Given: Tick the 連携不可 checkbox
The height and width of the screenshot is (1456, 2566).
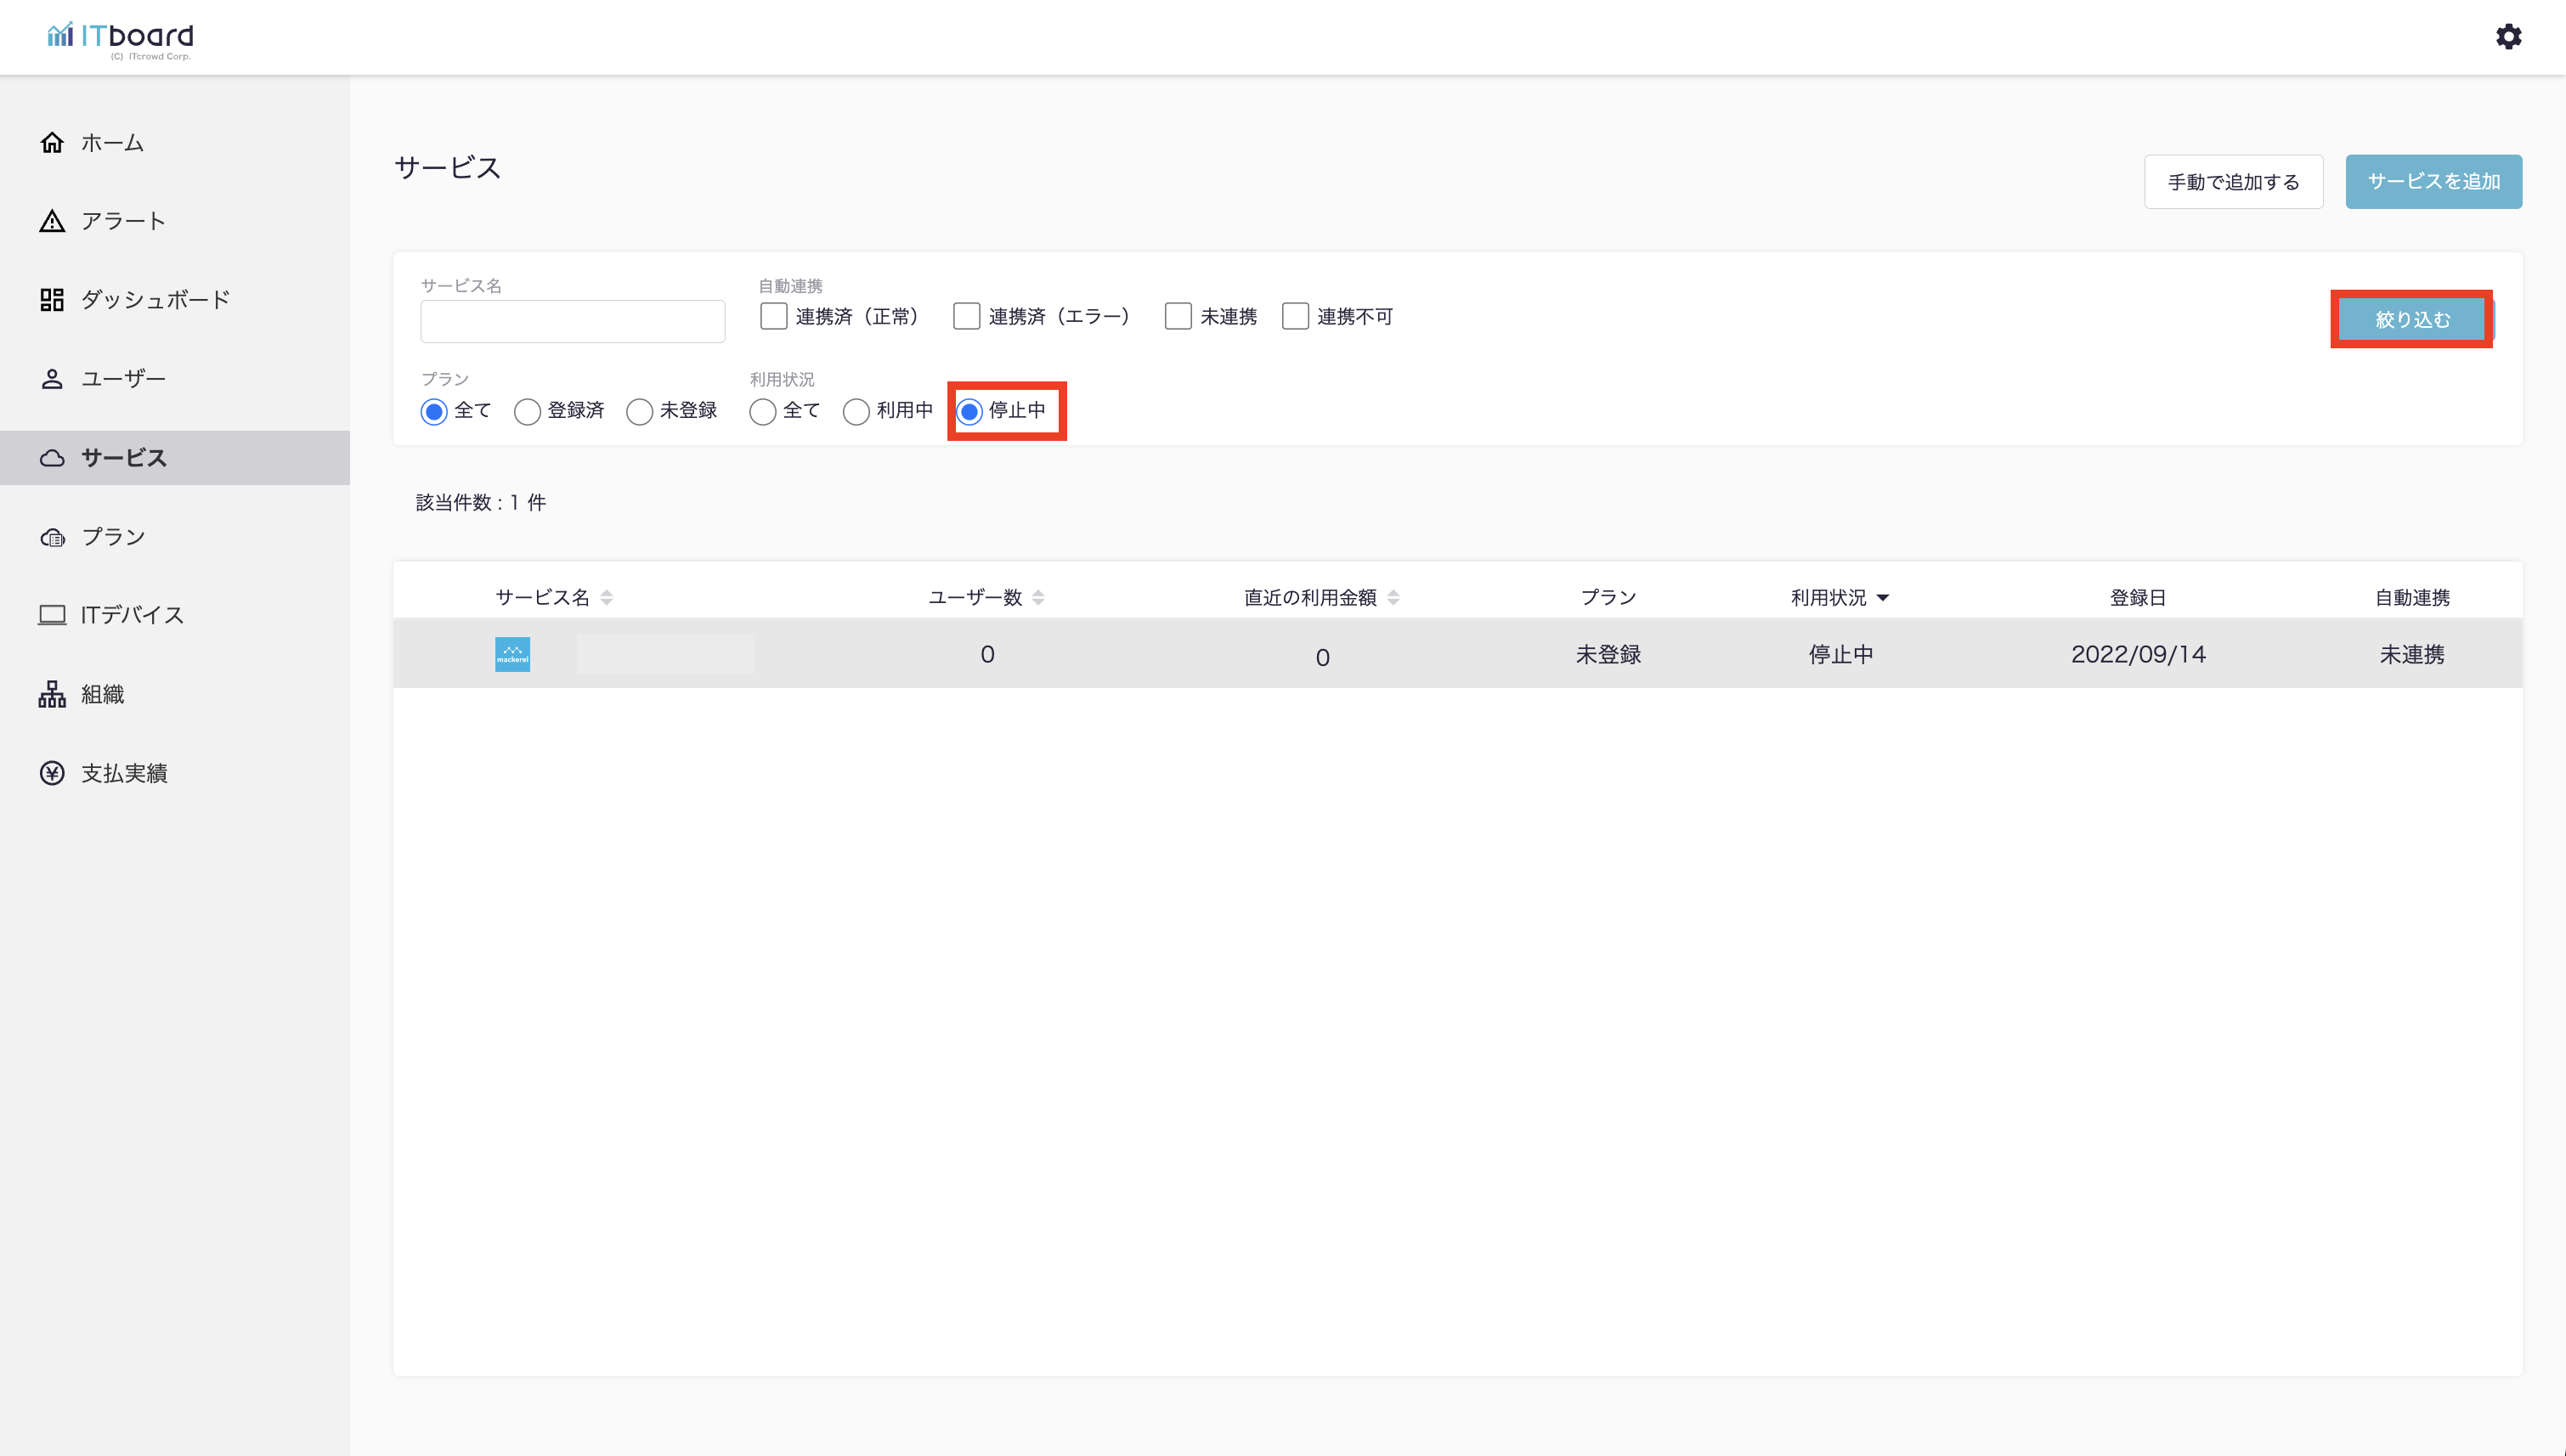Looking at the screenshot, I should coord(1295,317).
